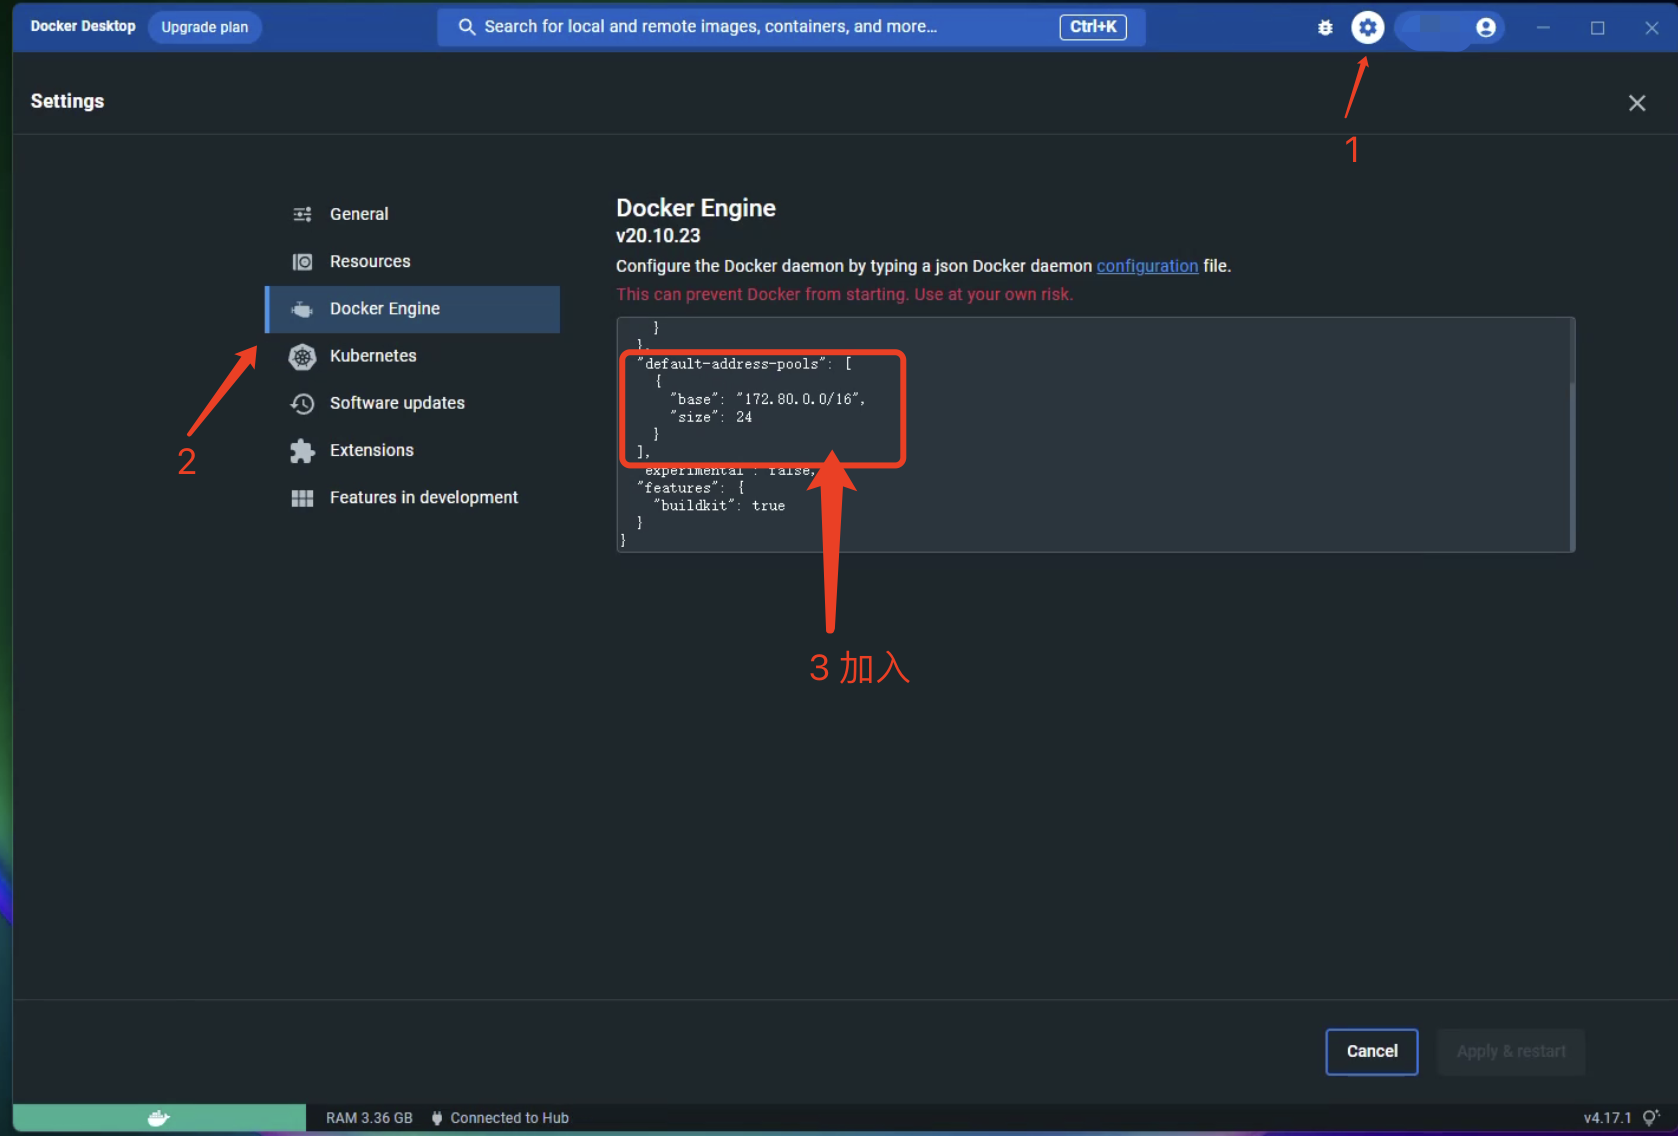The width and height of the screenshot is (1678, 1136).
Task: Click the Docker Engine whale icon
Action: [302, 309]
